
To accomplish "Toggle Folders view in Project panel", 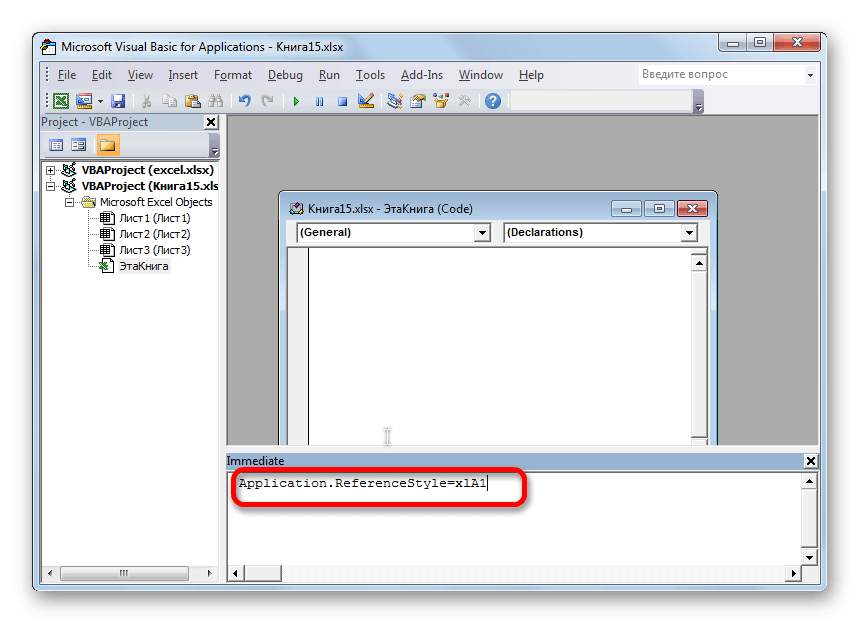I will (107, 145).
